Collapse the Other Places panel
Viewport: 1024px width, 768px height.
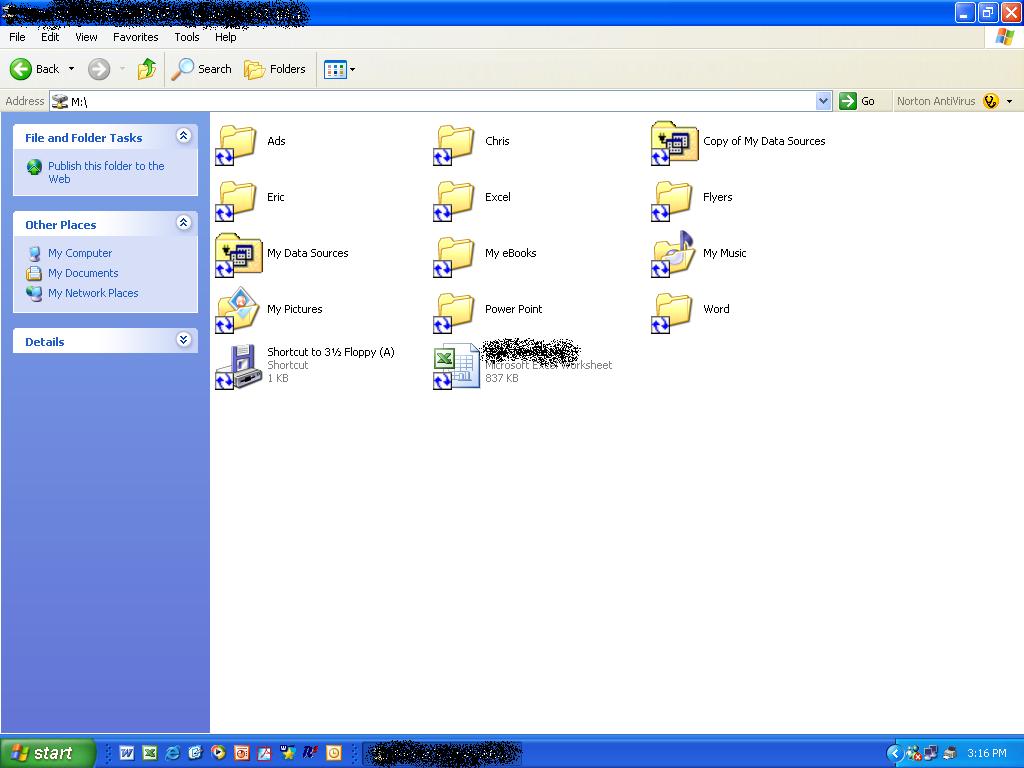tap(183, 223)
